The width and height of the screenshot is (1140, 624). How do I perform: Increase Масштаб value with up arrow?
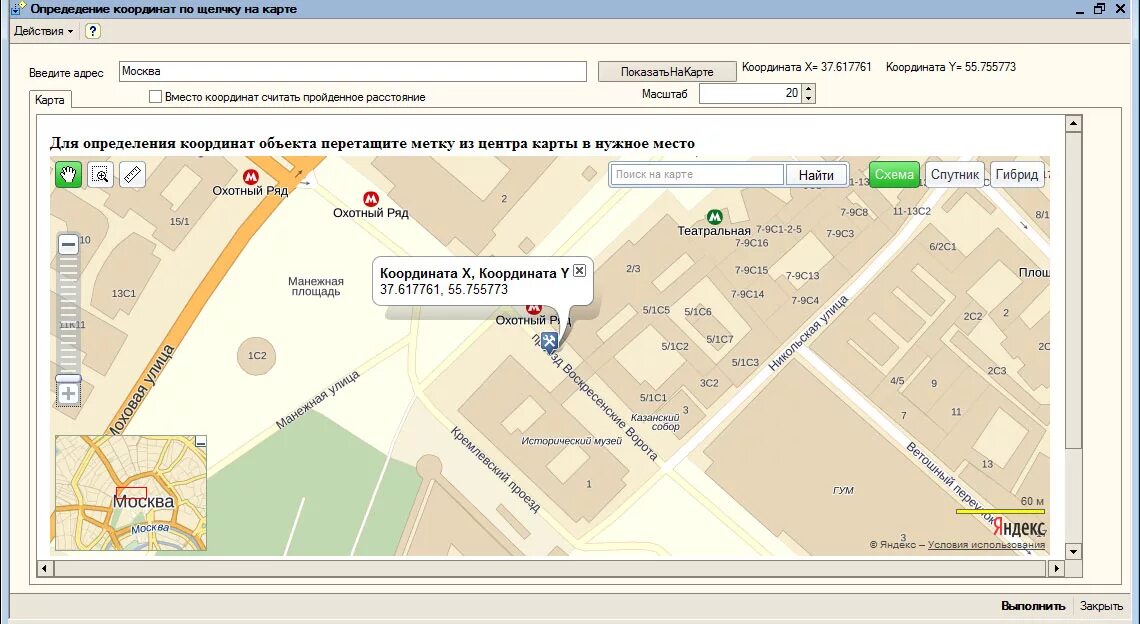click(x=808, y=88)
